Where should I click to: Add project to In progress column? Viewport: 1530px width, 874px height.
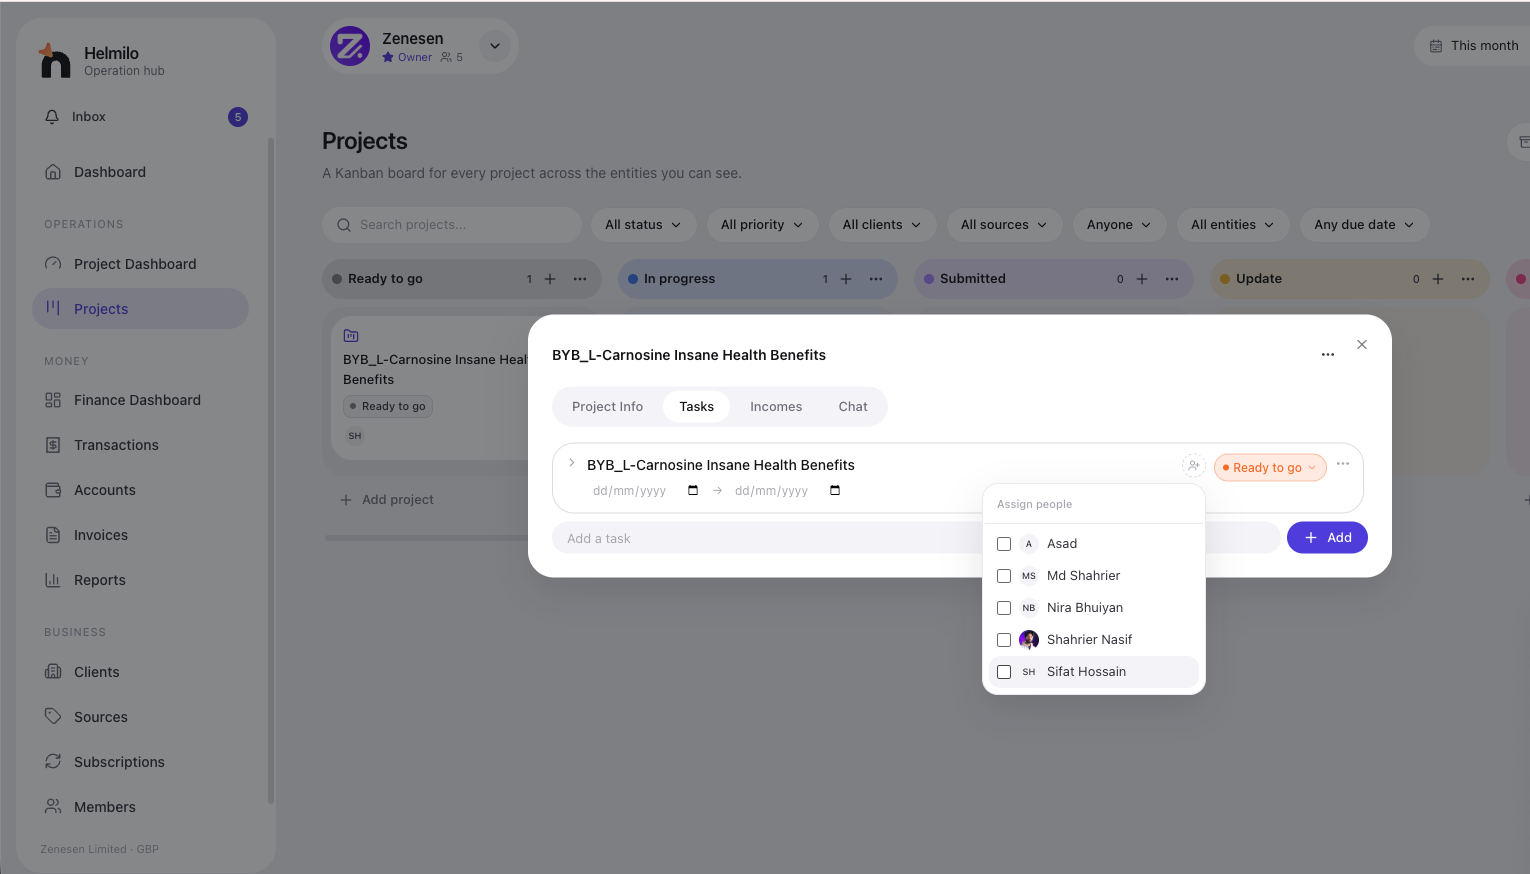[846, 279]
